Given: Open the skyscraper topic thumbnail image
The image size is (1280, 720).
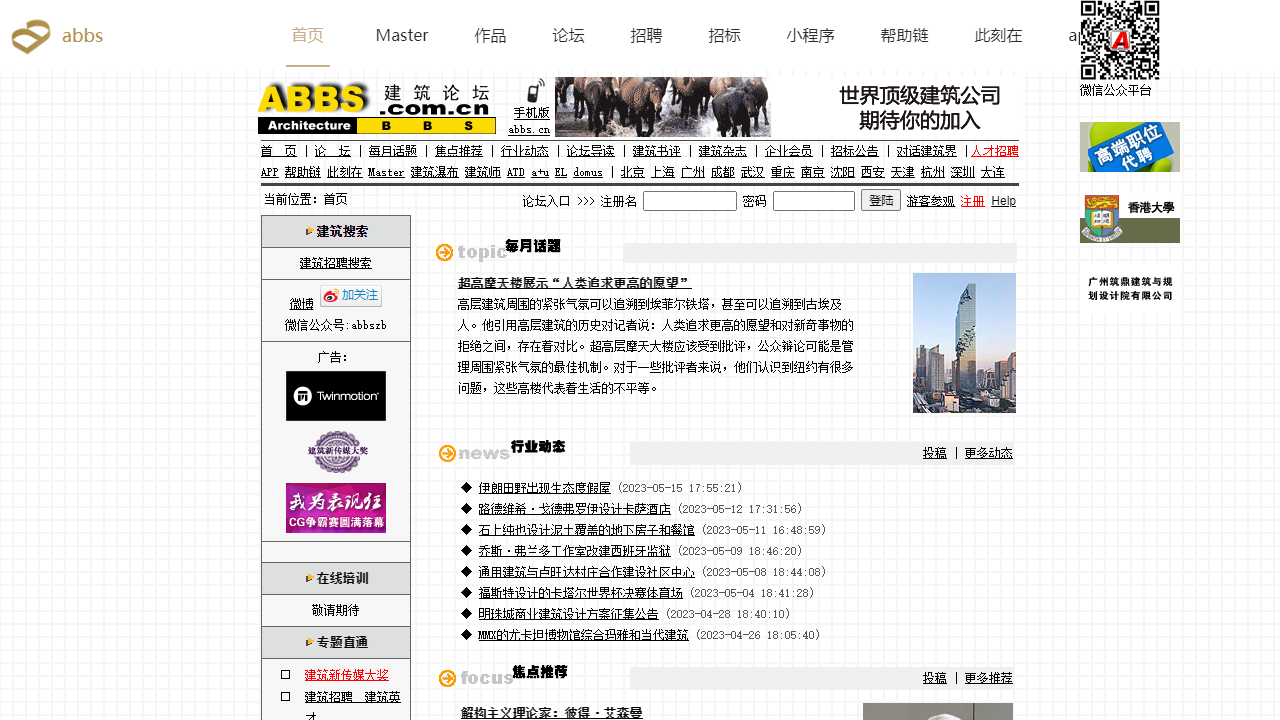Looking at the screenshot, I should (x=964, y=343).
